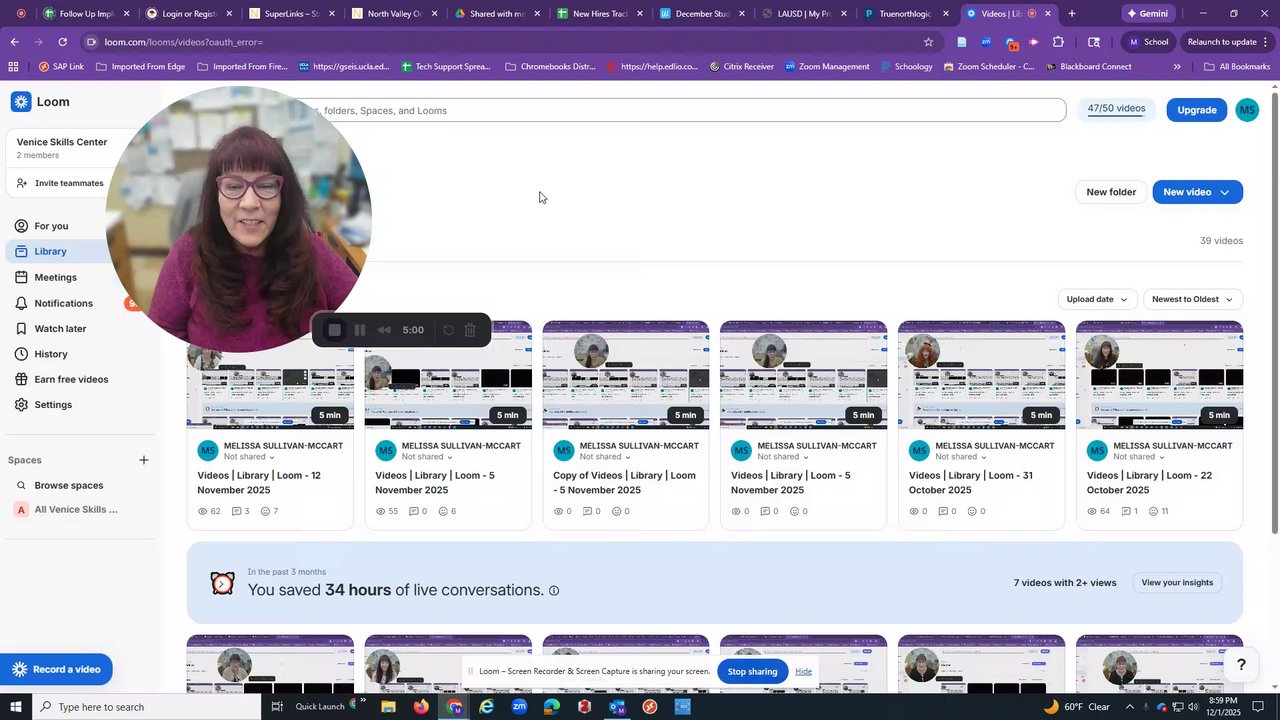Click View your insights button
This screenshot has height=720, width=1280.
[1177, 583]
